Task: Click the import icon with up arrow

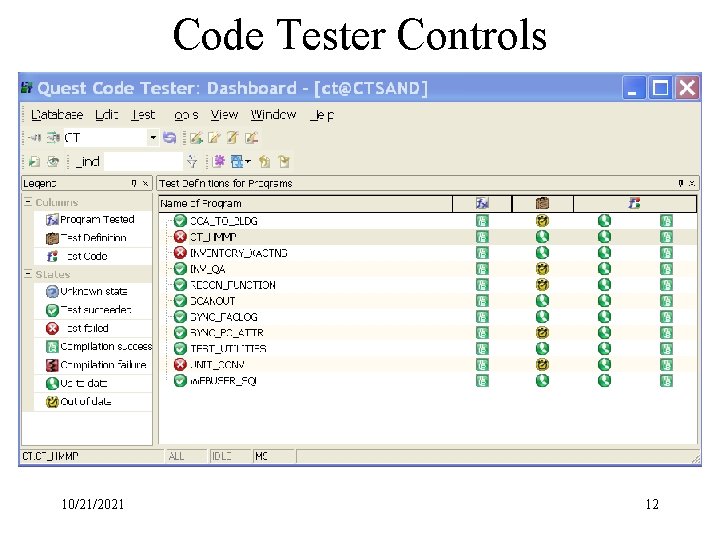Action: coord(264,162)
